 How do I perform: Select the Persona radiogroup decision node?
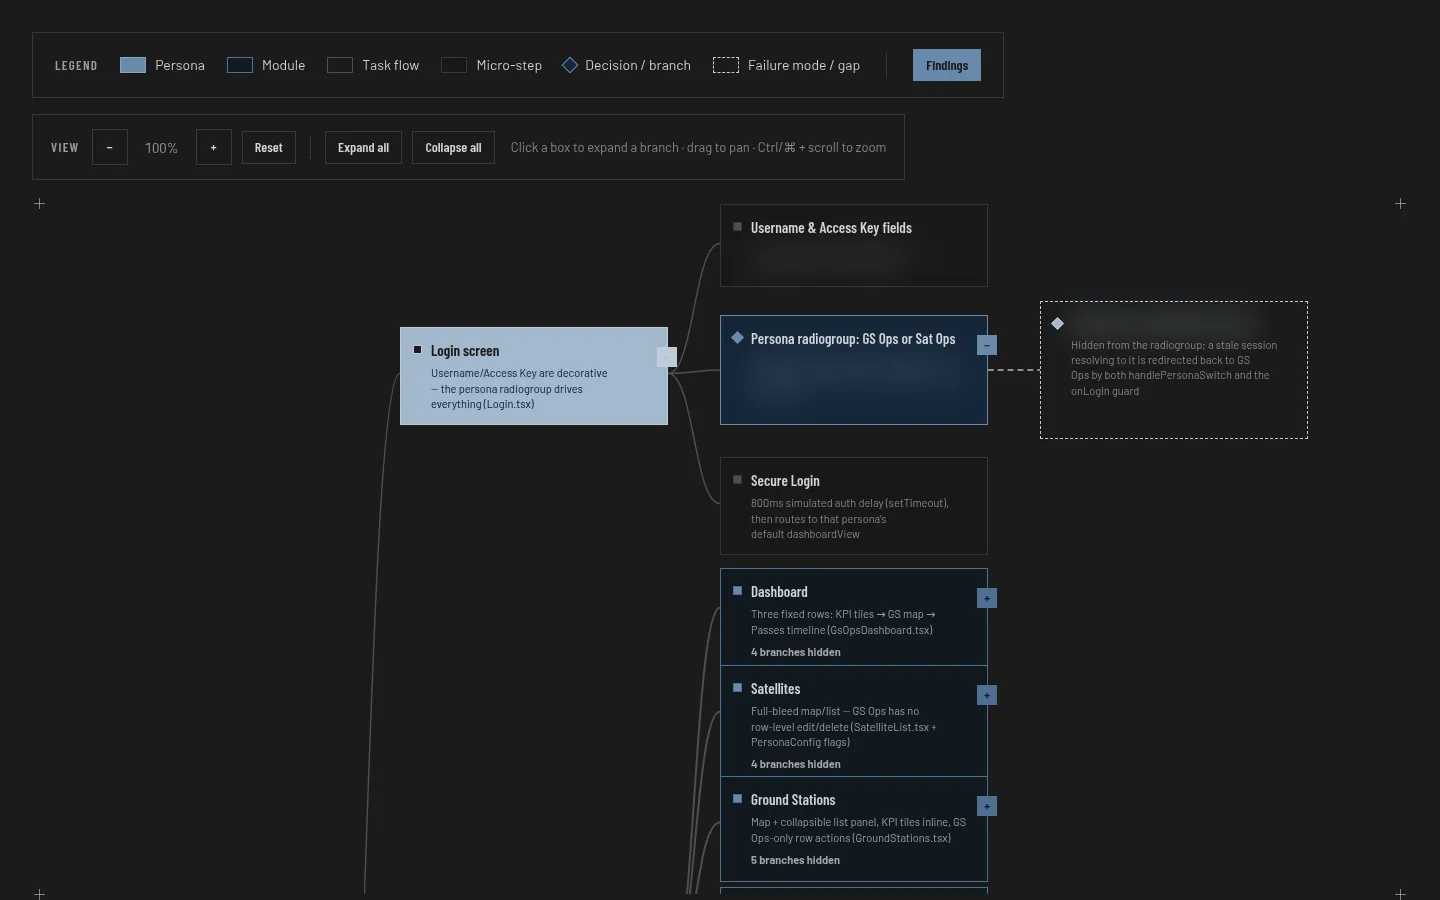854,370
